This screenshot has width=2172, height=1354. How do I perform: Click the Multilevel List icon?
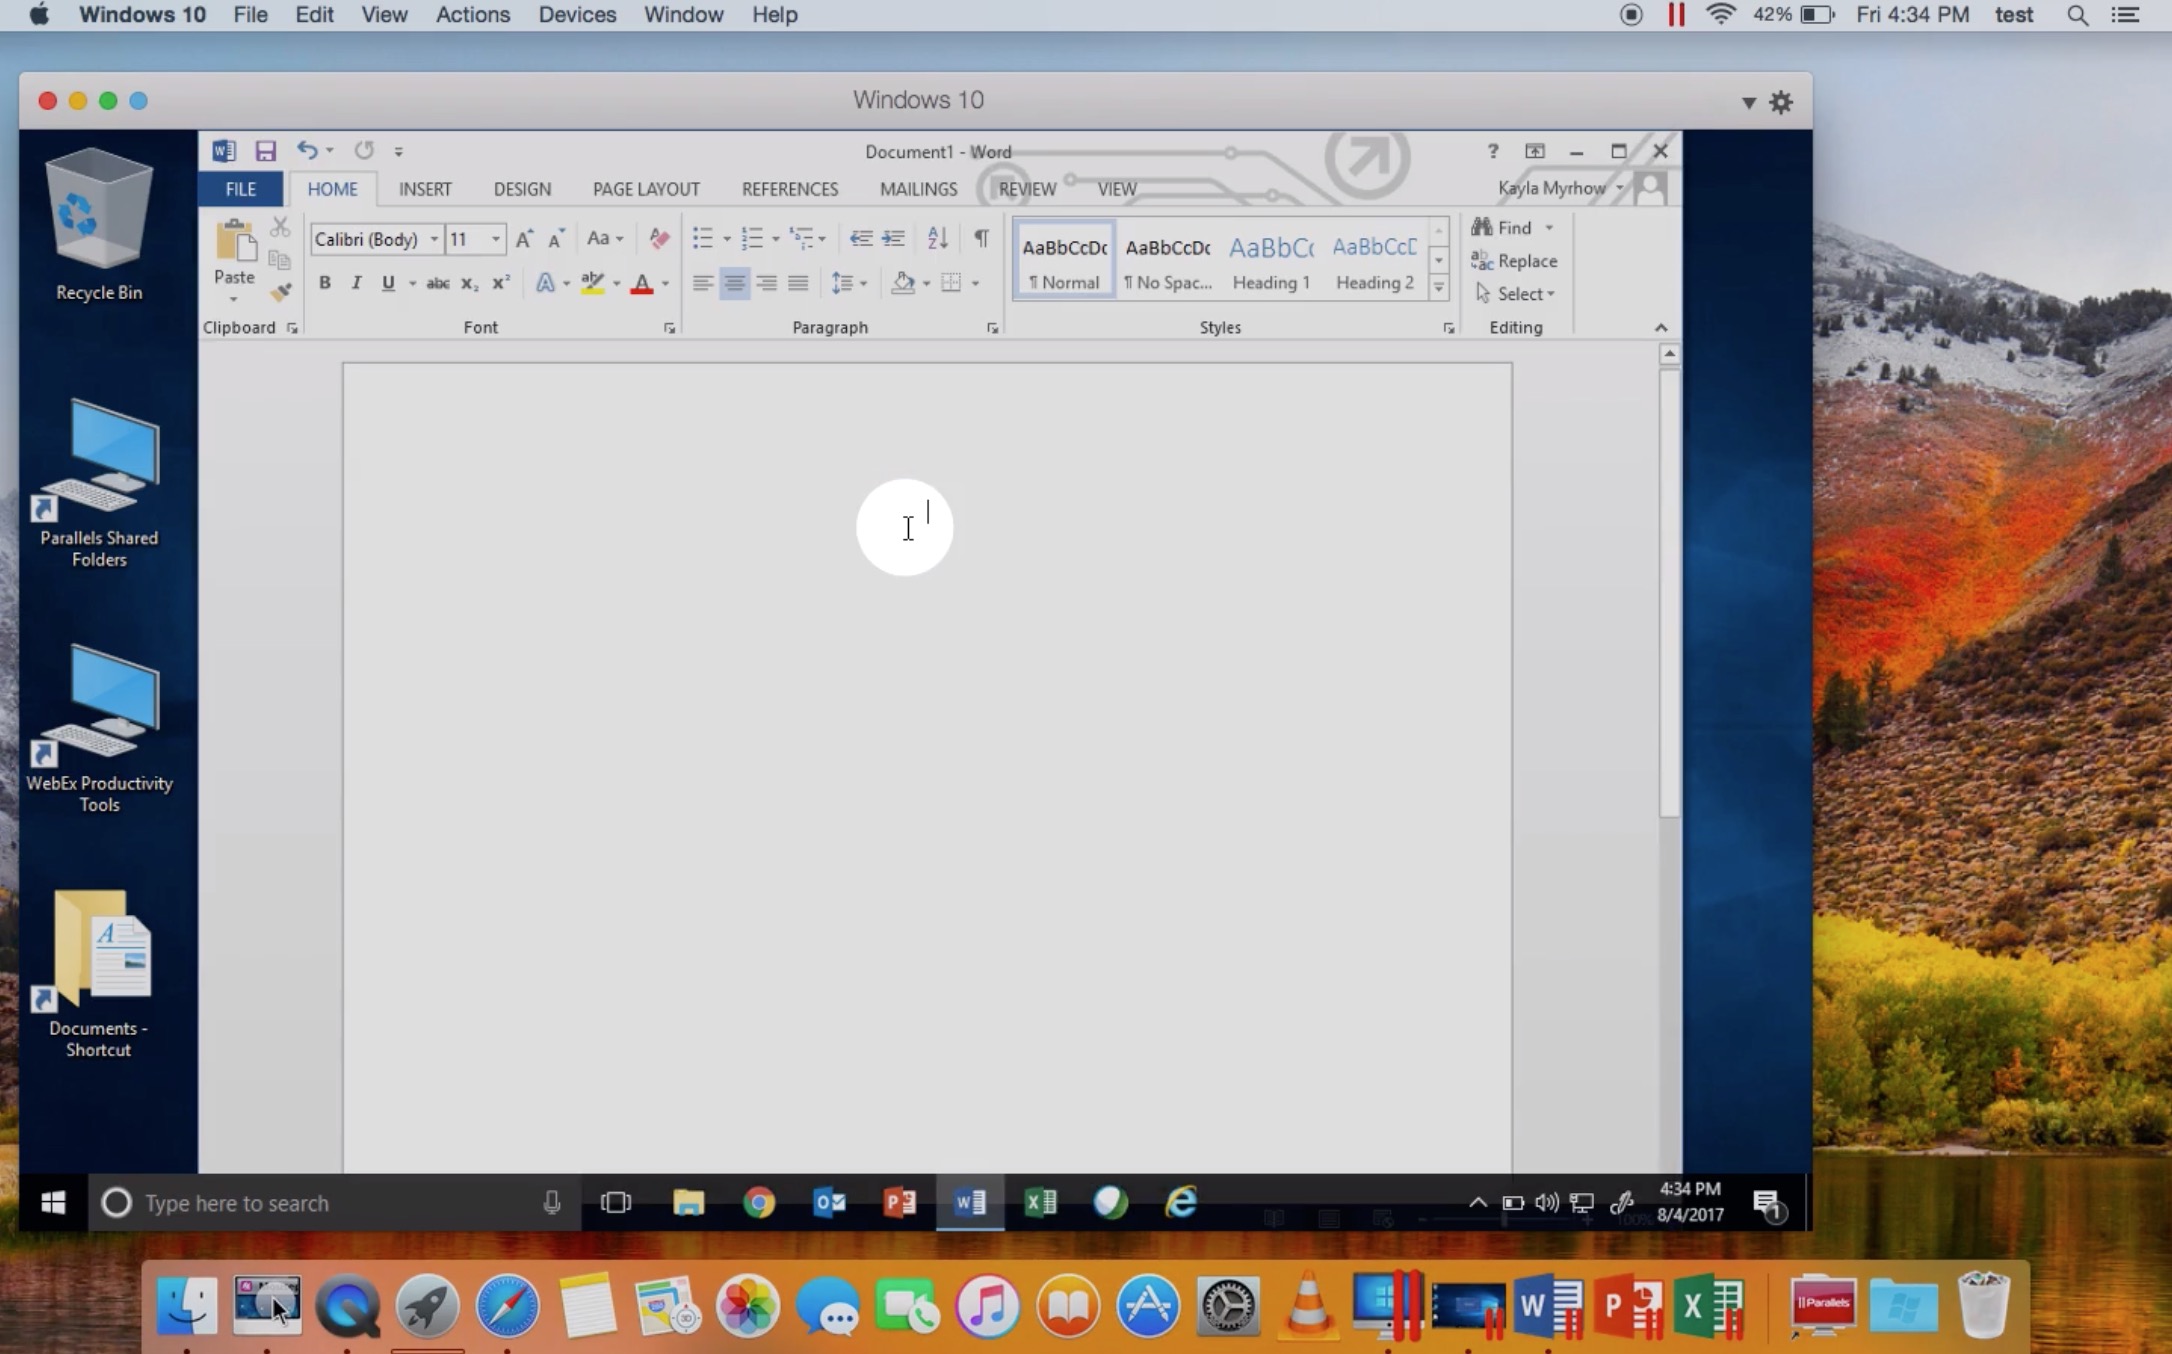(801, 238)
